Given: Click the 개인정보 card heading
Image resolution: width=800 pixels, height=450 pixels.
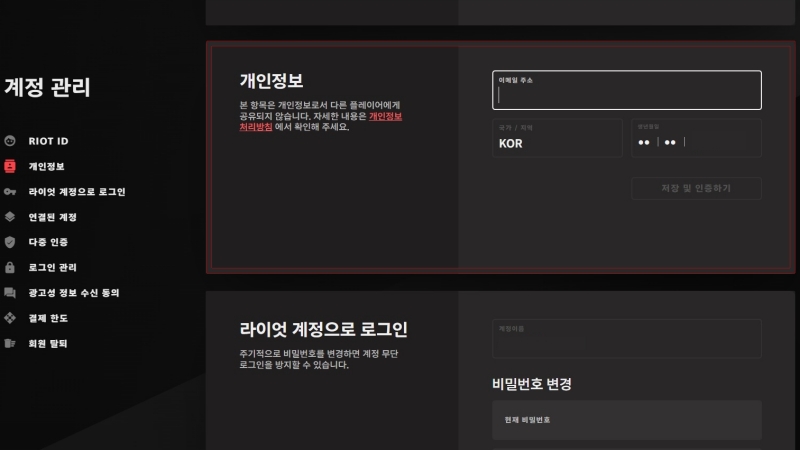Looking at the screenshot, I should (x=271, y=81).
